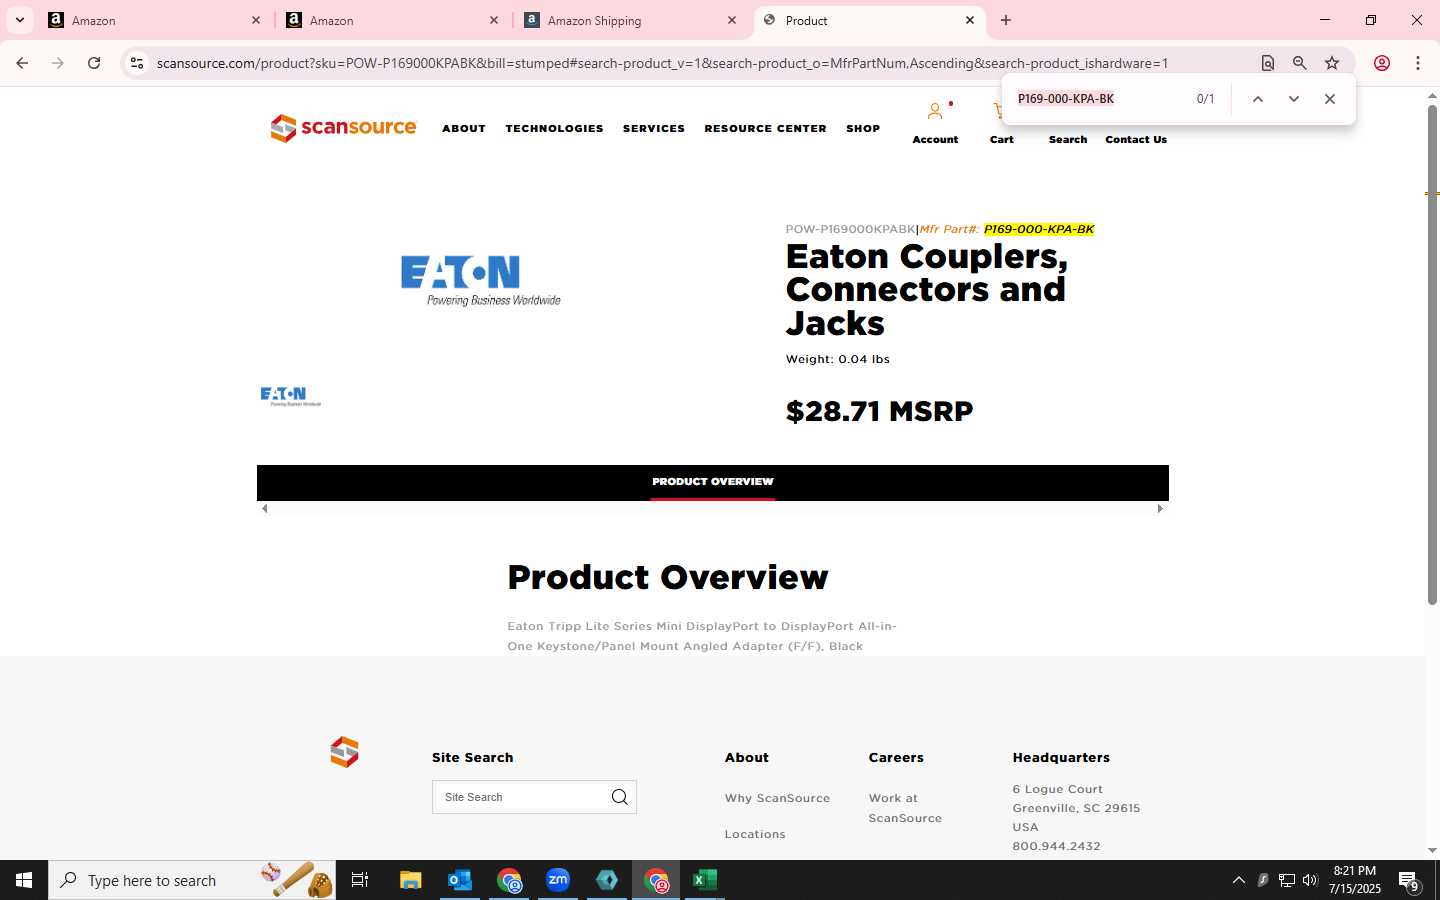Open Outlook from the taskbar

459,880
